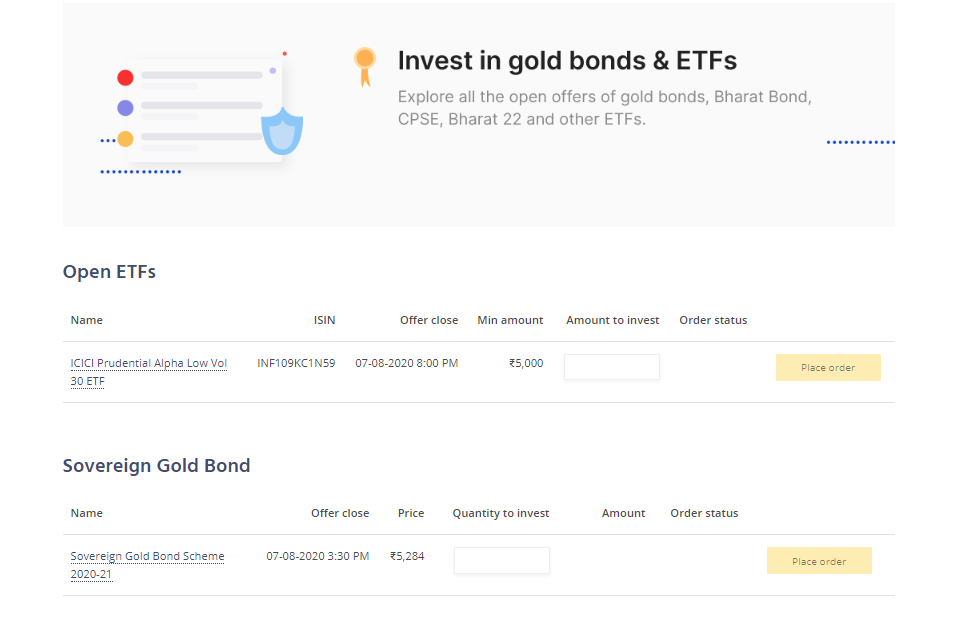
Task: Click the ISIN value INF109KC1N59
Action: [x=296, y=363]
